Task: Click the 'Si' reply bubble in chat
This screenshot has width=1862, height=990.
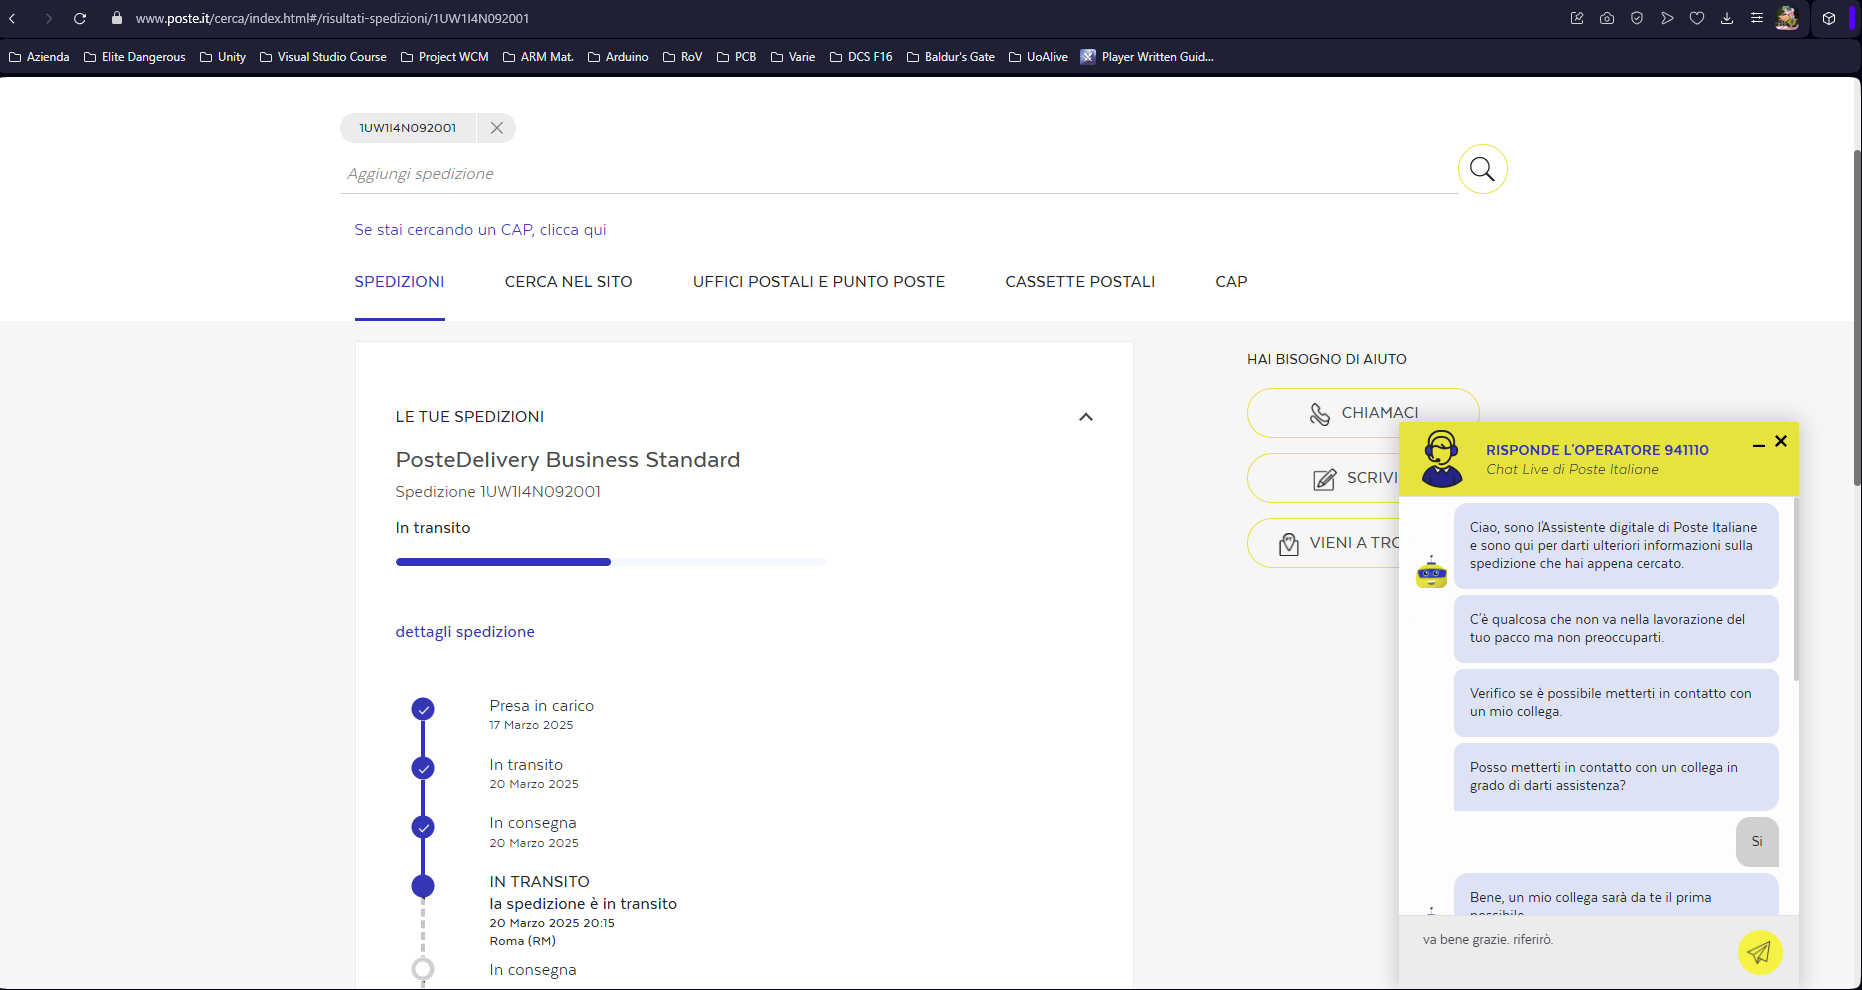Action: (x=1757, y=842)
